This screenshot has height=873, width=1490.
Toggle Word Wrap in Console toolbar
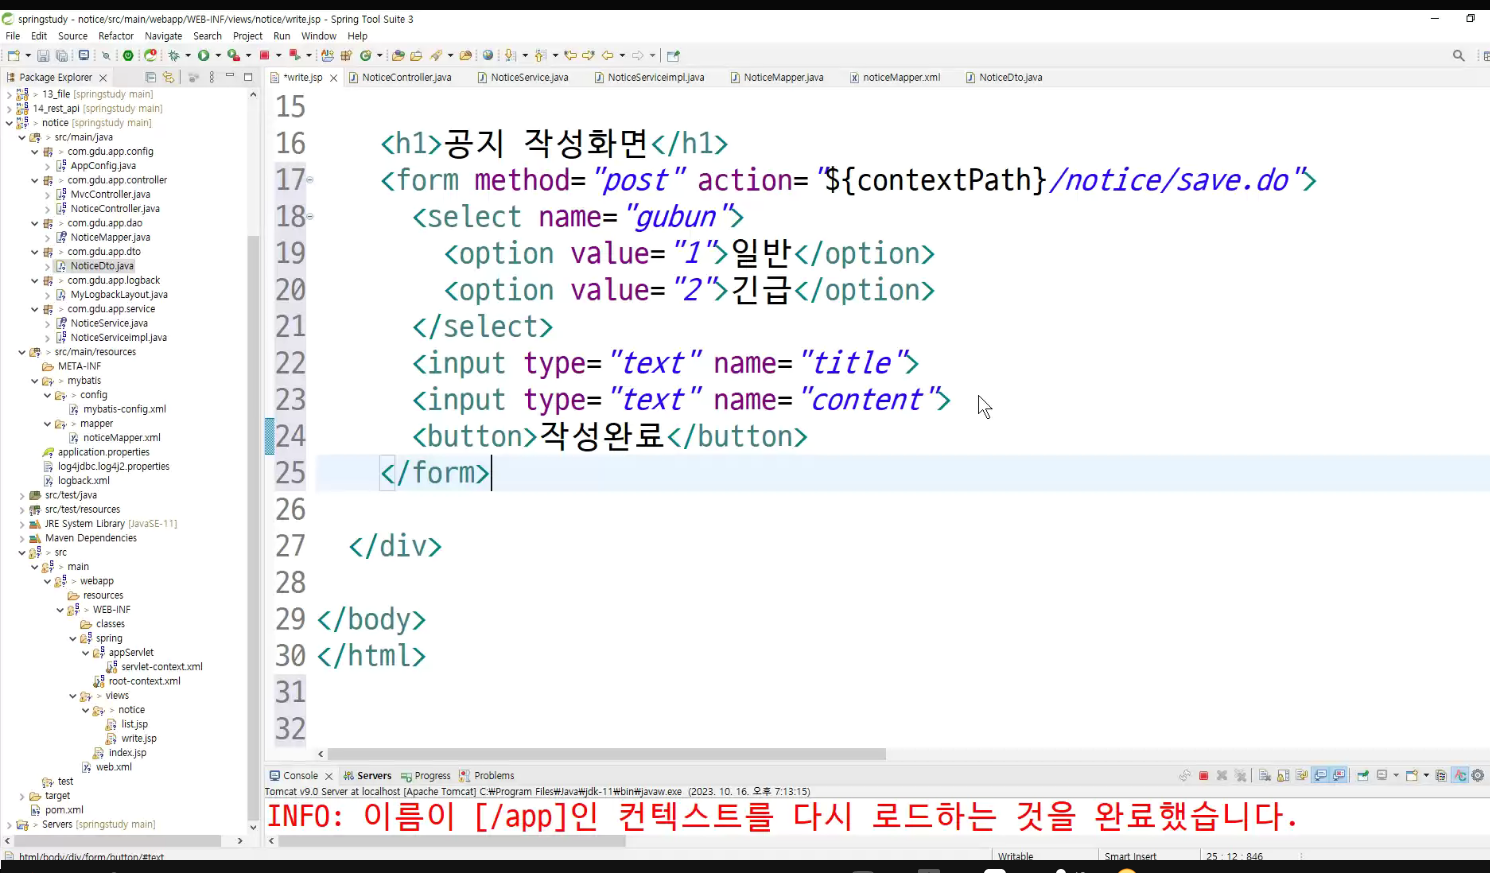[1301, 775]
